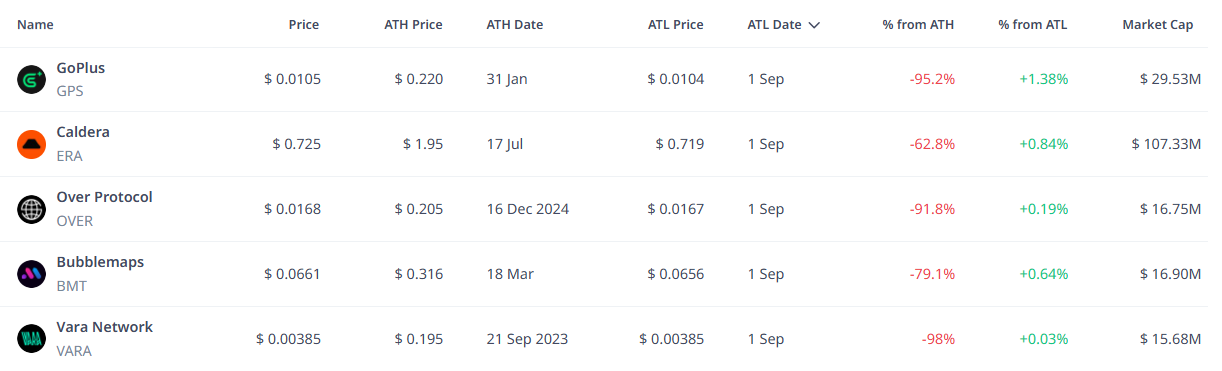Click the Bubblemaps logo icon
This screenshot has height=371, width=1222.
coord(32,274)
